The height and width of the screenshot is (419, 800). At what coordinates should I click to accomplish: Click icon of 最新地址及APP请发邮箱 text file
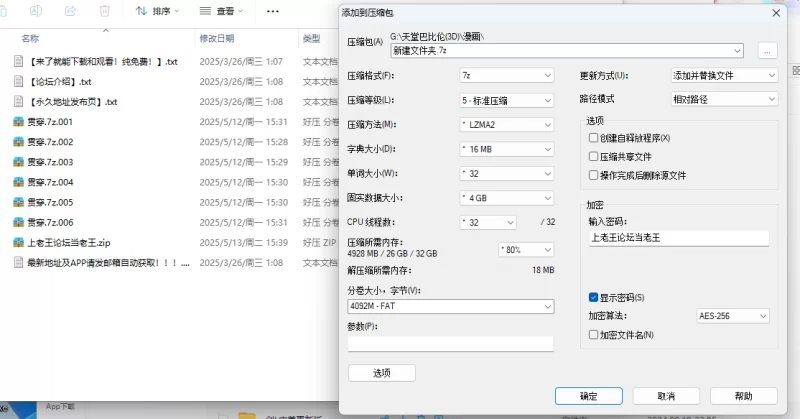18,263
